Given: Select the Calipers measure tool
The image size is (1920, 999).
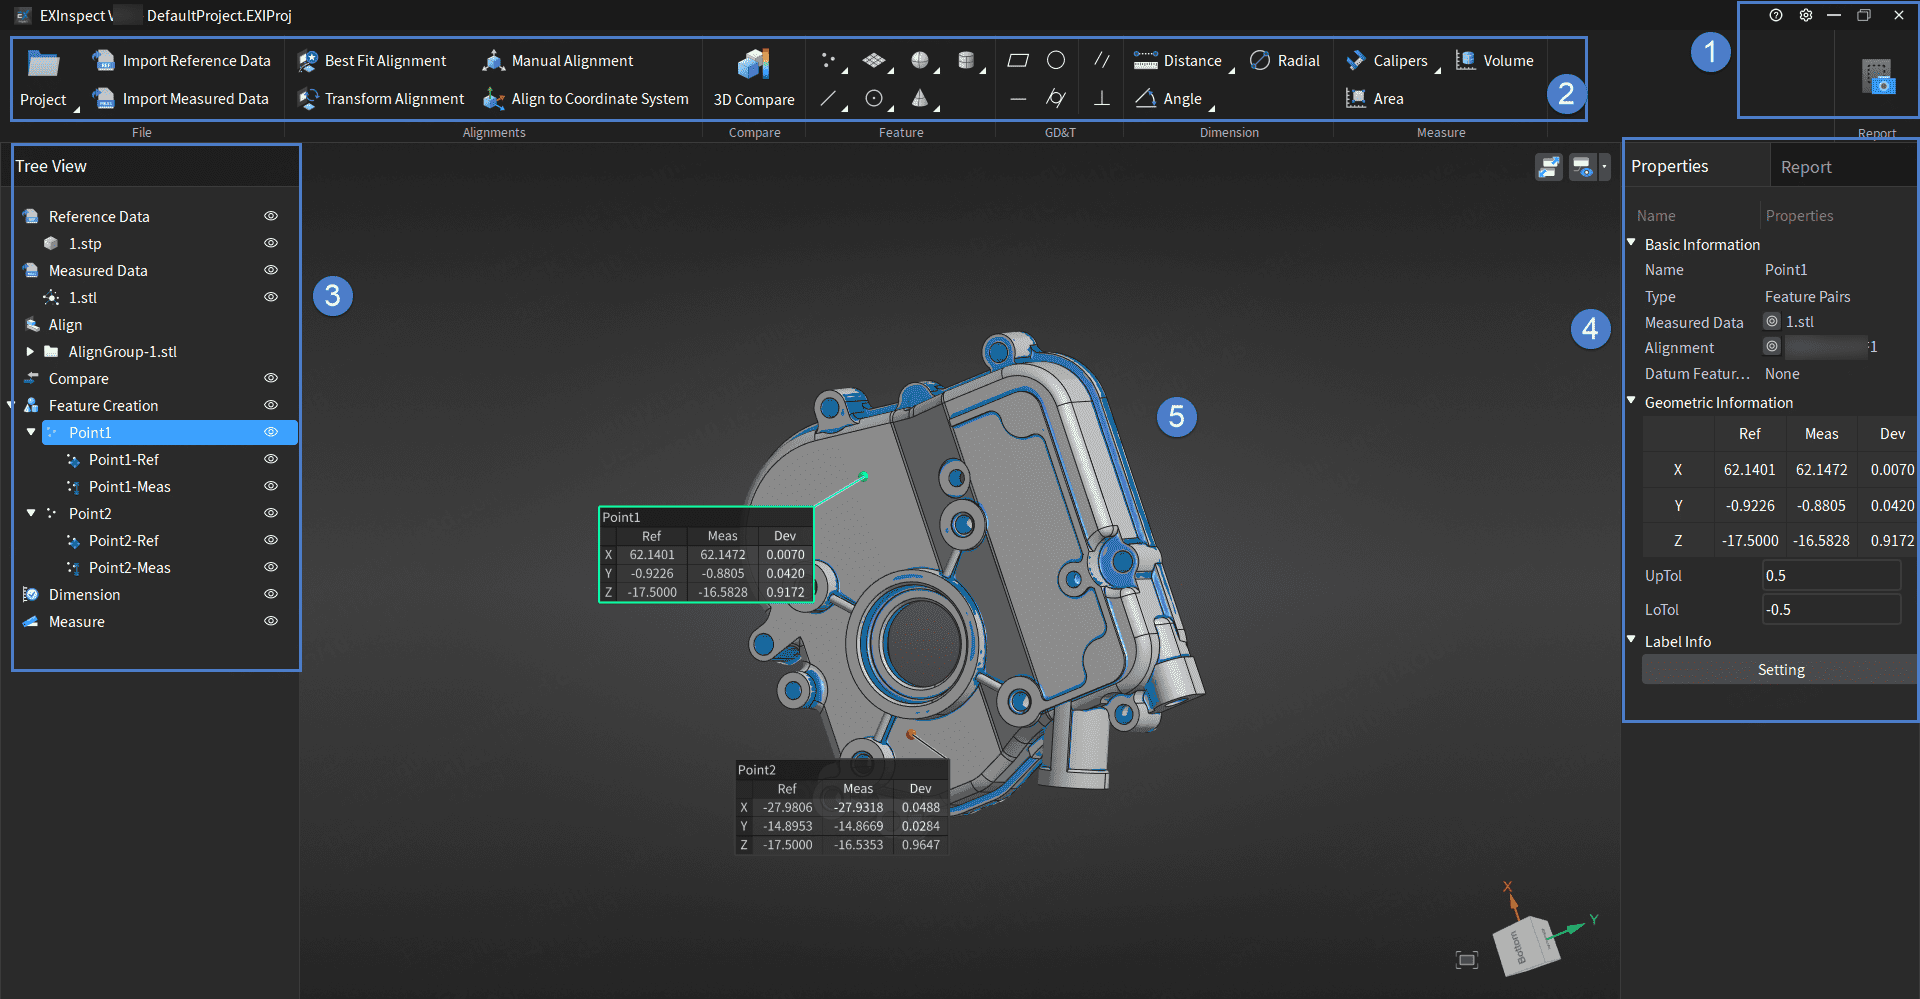Looking at the screenshot, I should [1386, 61].
